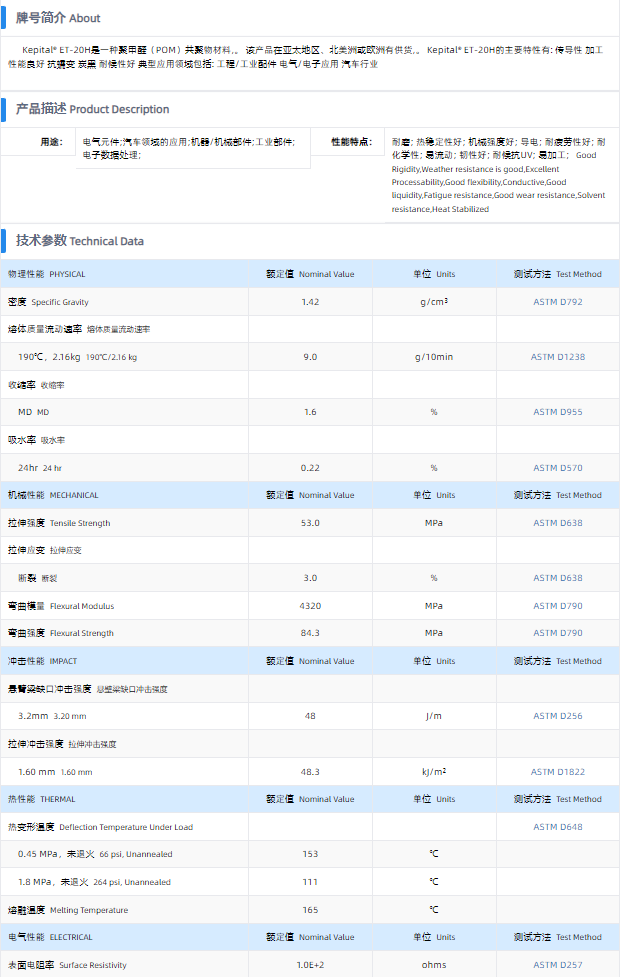Open the ASTM D1238 test method link
The width and height of the screenshot is (620, 977).
click(557, 357)
